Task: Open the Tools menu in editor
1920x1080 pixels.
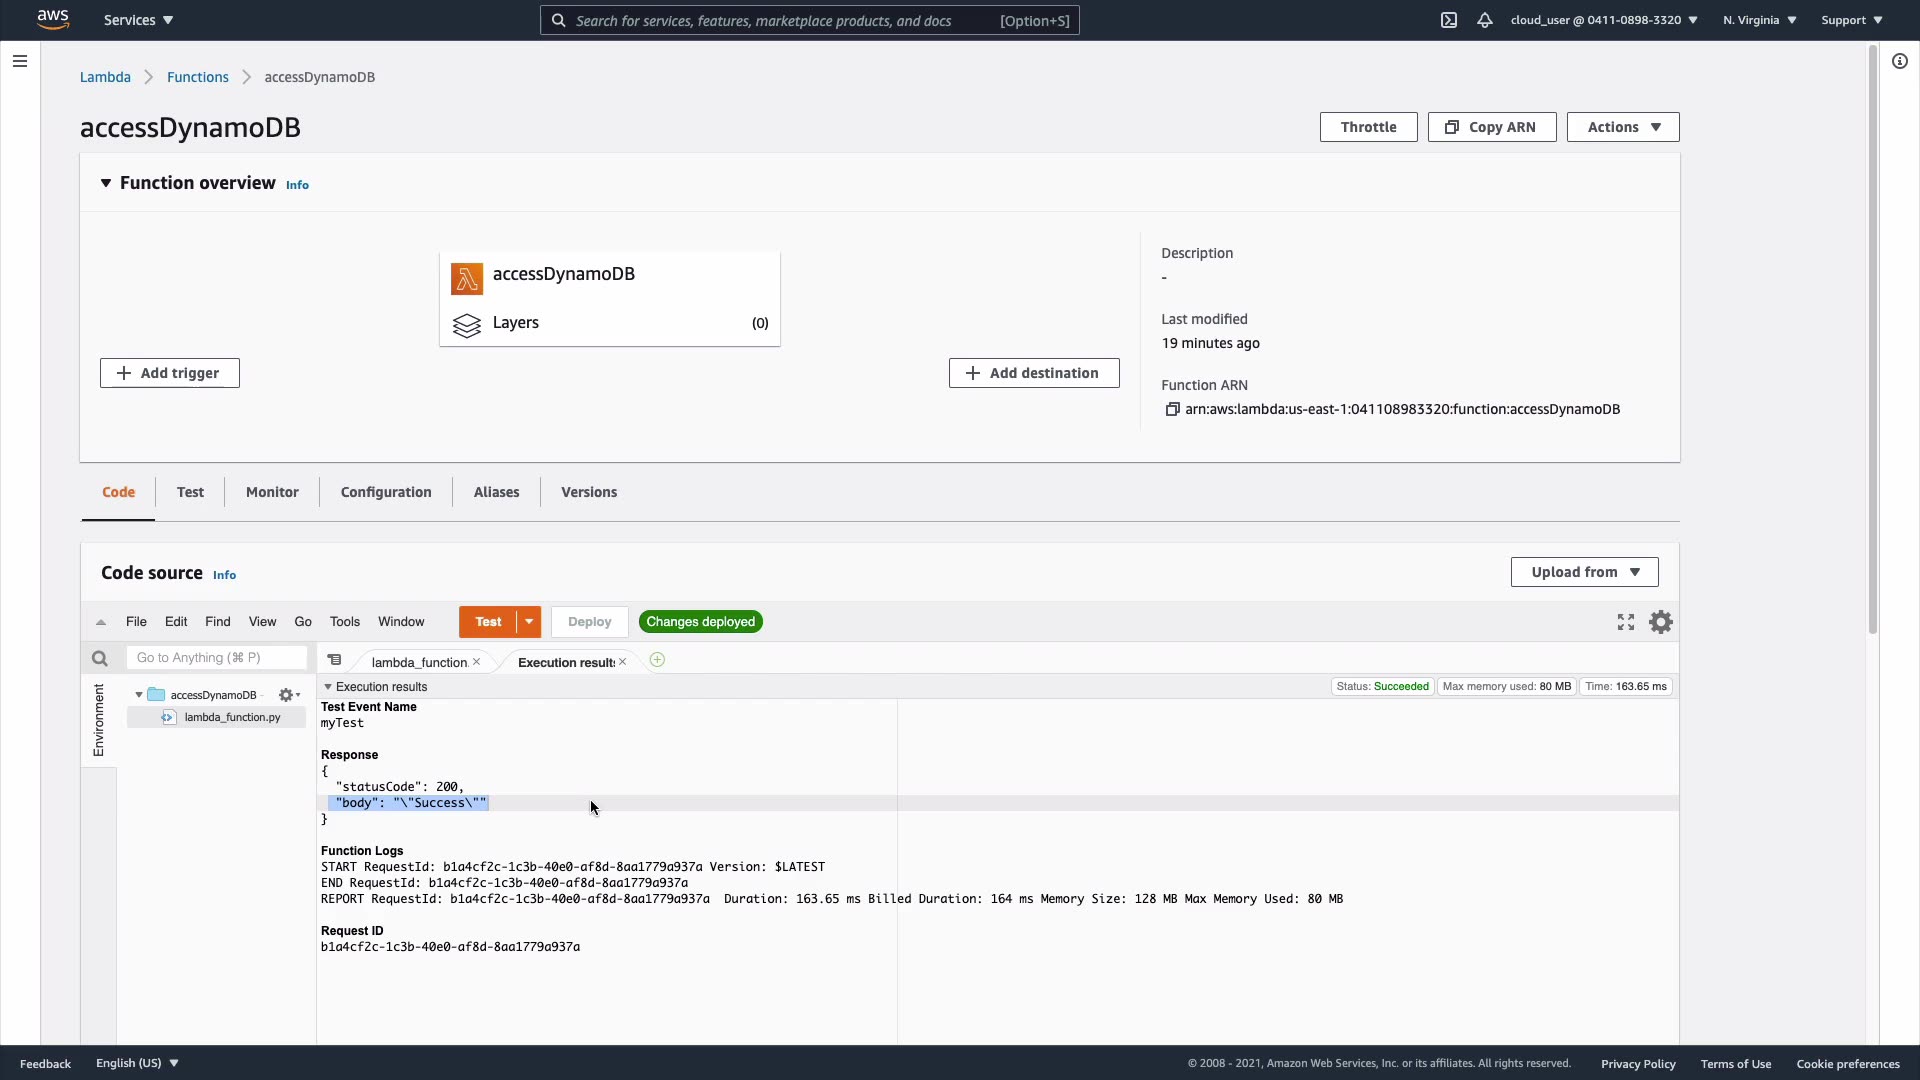Action: point(344,622)
